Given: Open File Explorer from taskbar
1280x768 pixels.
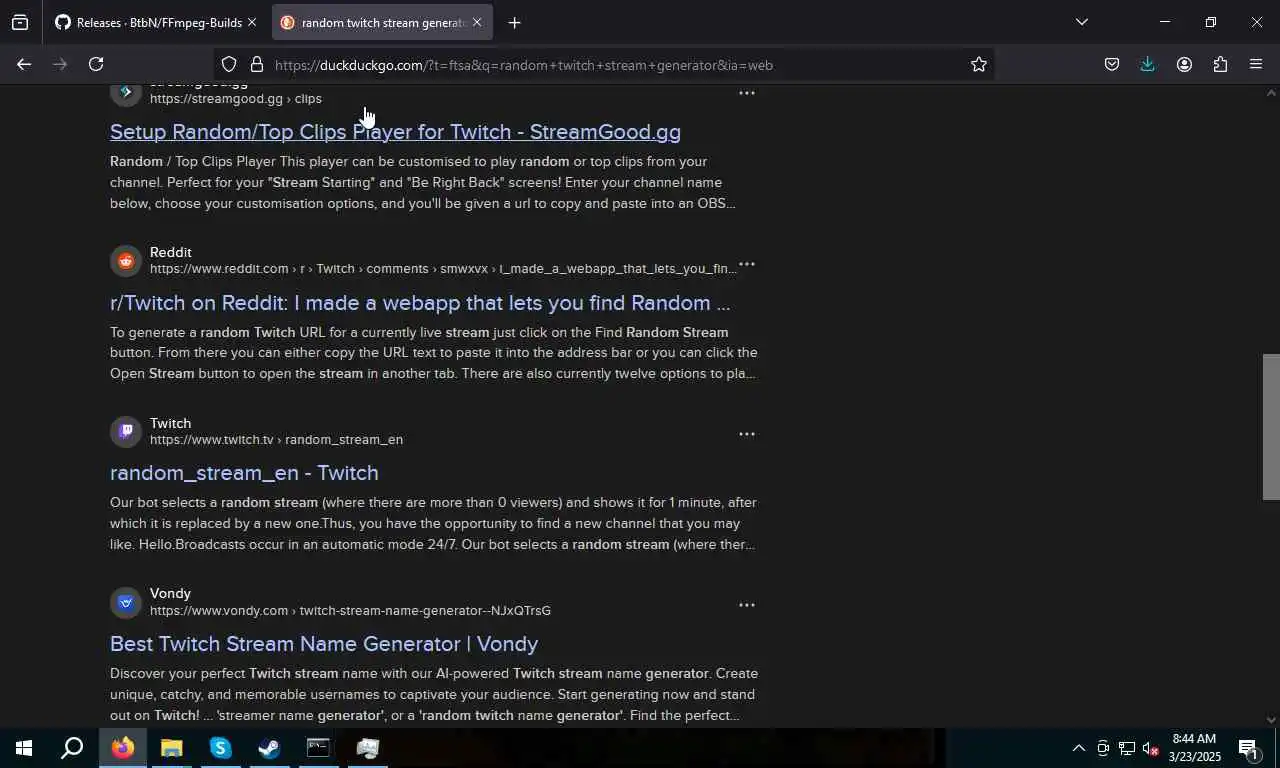Looking at the screenshot, I should (x=171, y=748).
